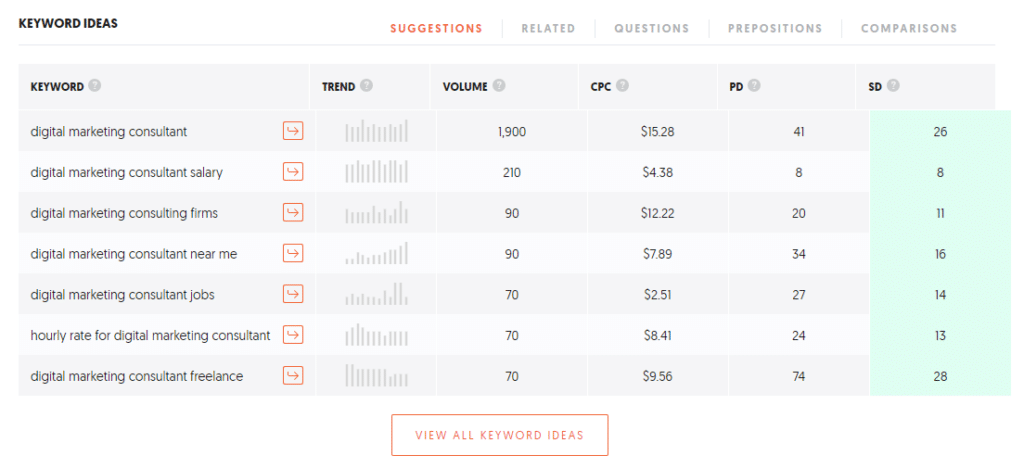Open arrow icon for consultant freelance row

click(x=293, y=376)
